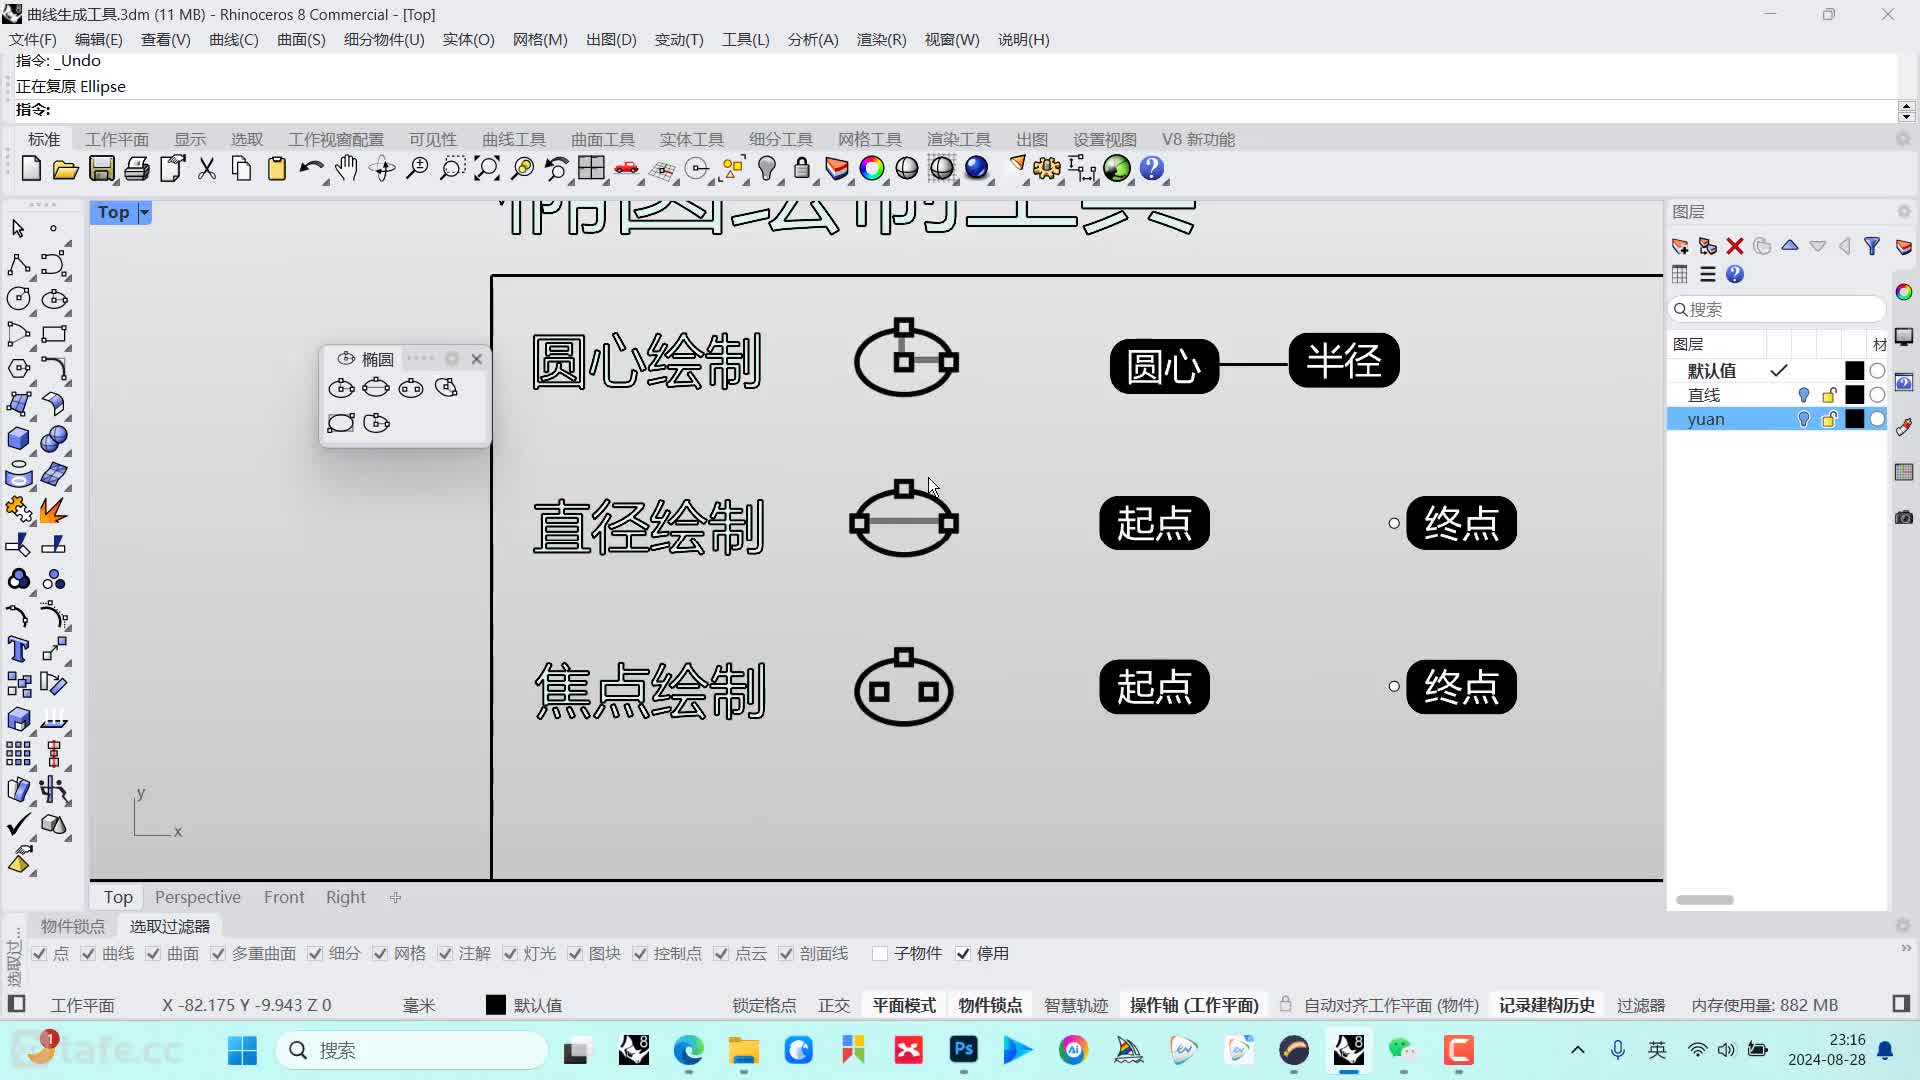Select the rectangle tool in left sidebar
The width and height of the screenshot is (1920, 1080).
[x=54, y=334]
